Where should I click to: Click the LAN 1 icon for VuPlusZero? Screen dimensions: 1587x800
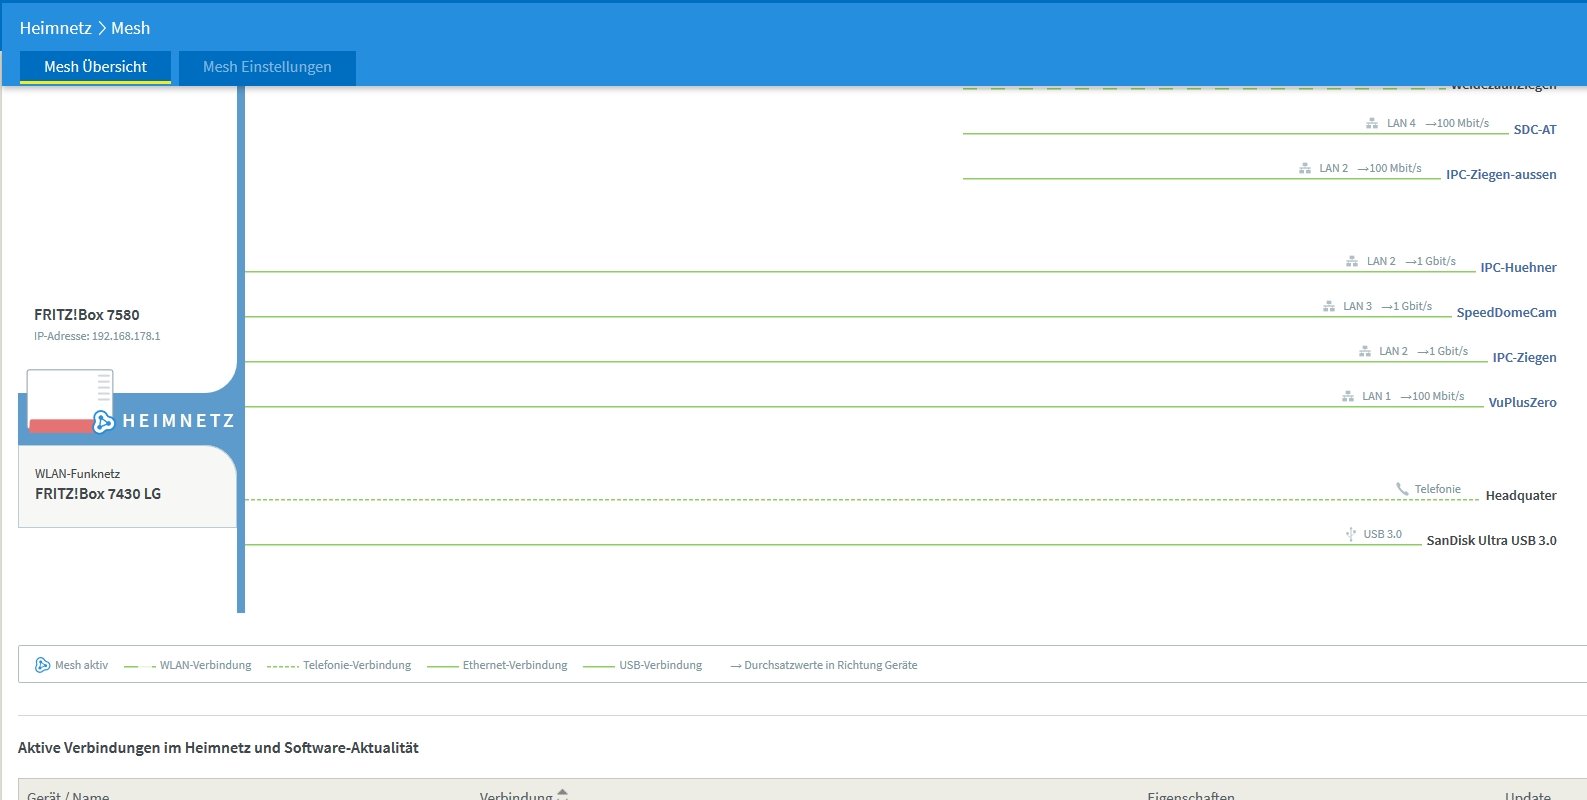coord(1348,396)
